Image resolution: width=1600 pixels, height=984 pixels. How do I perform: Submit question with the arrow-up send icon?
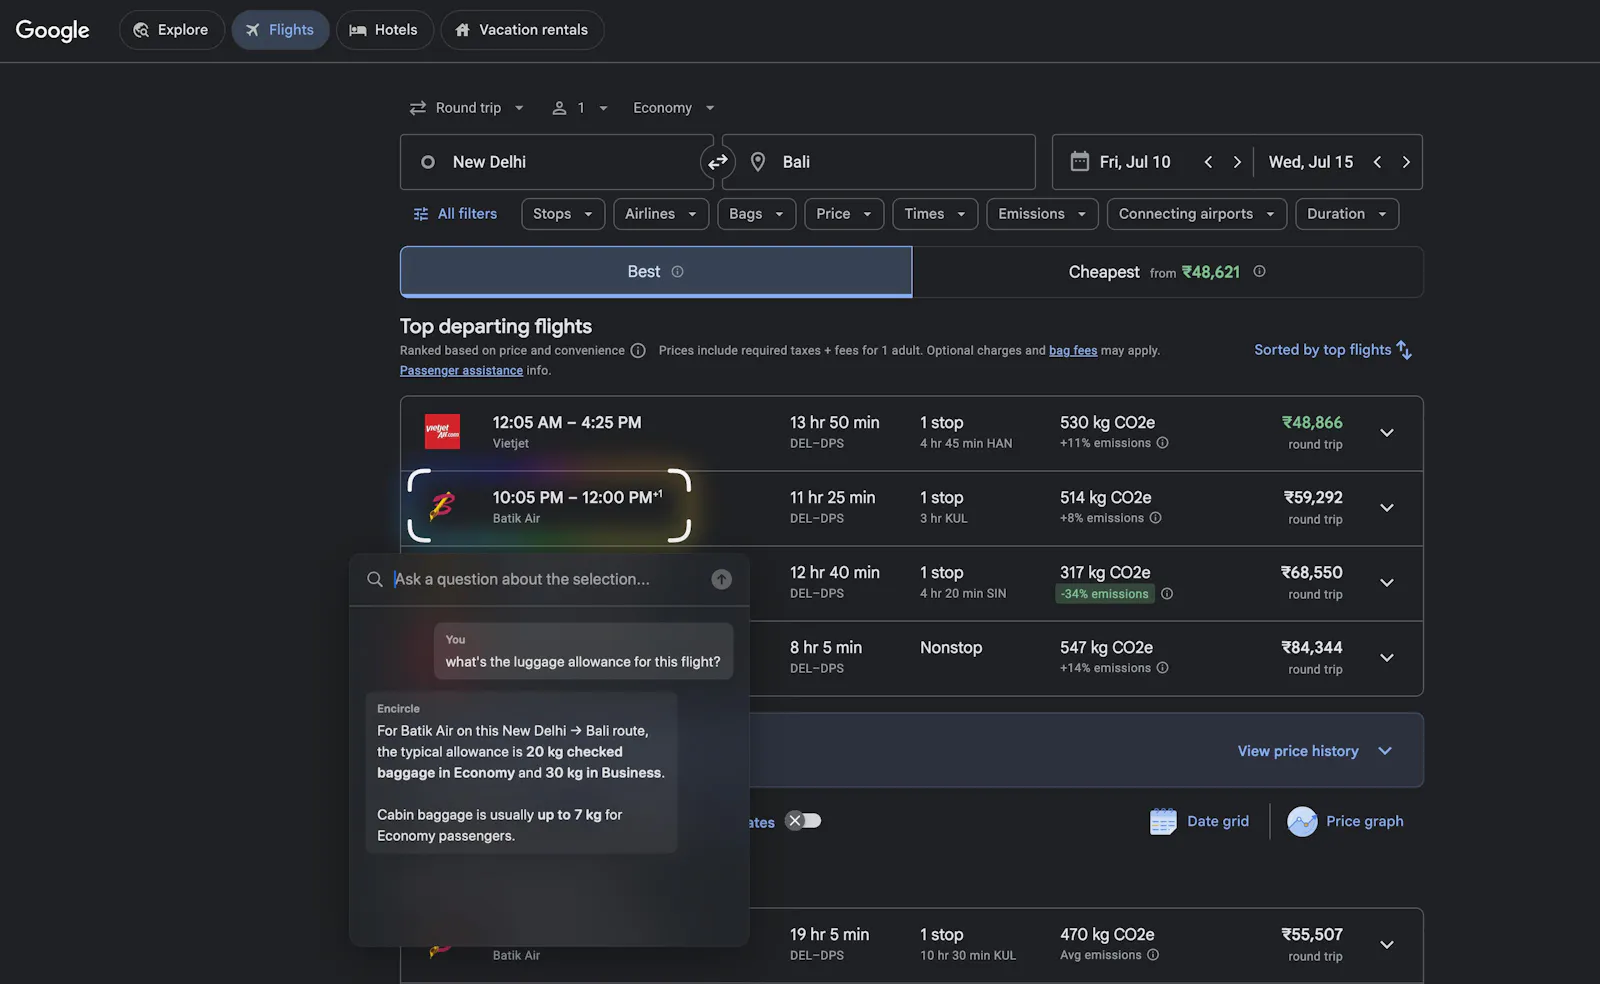coord(721,579)
